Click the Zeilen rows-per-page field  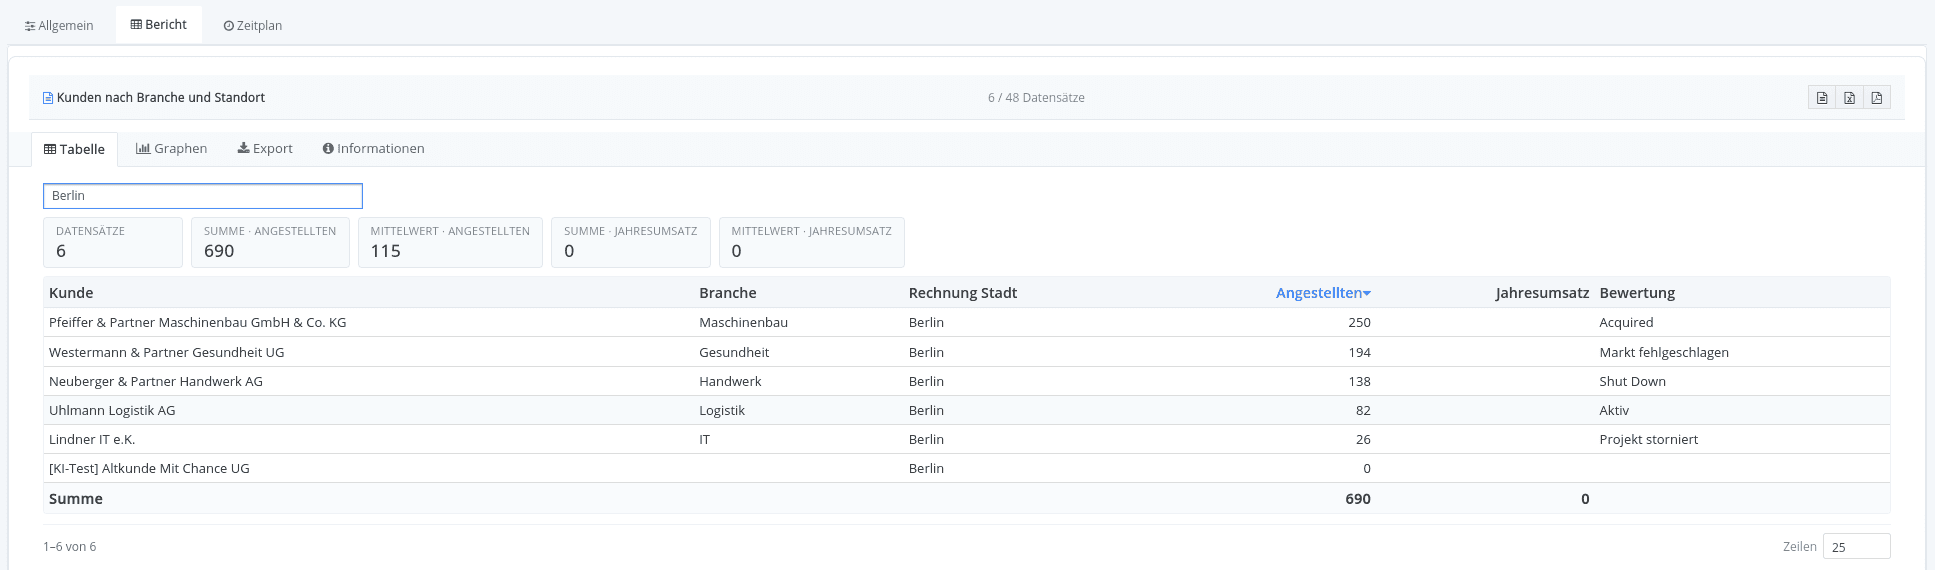pyautogui.click(x=1856, y=546)
